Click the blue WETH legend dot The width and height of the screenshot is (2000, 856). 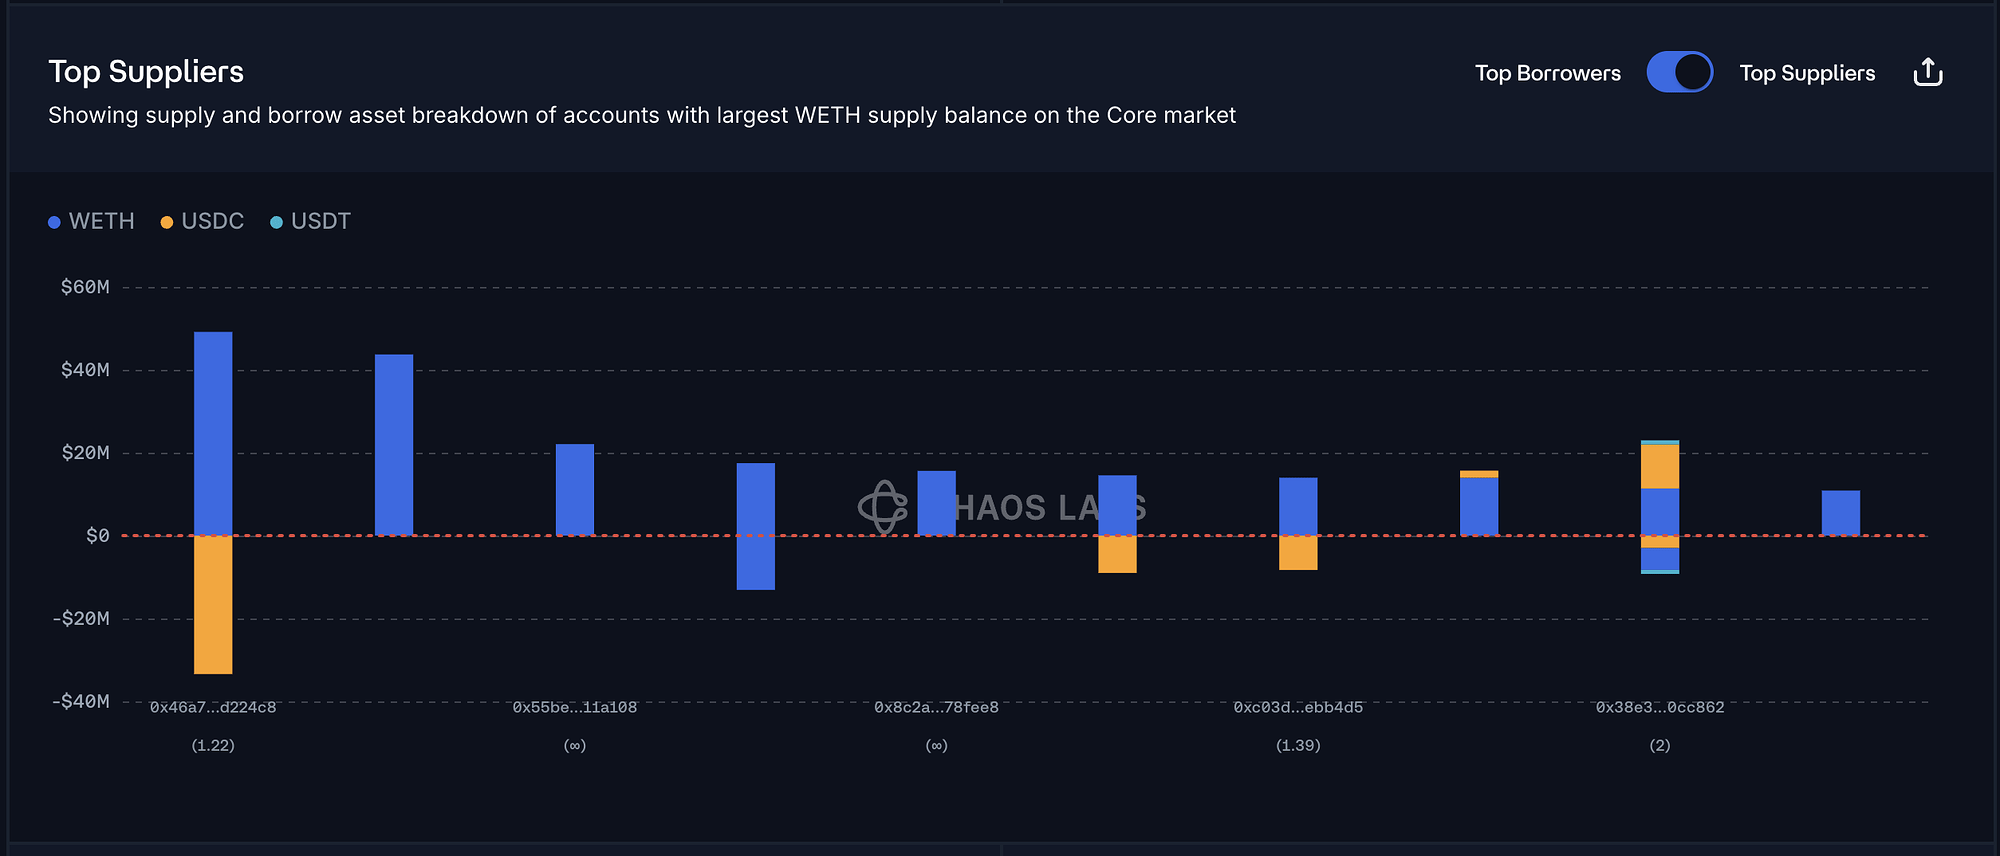54,222
